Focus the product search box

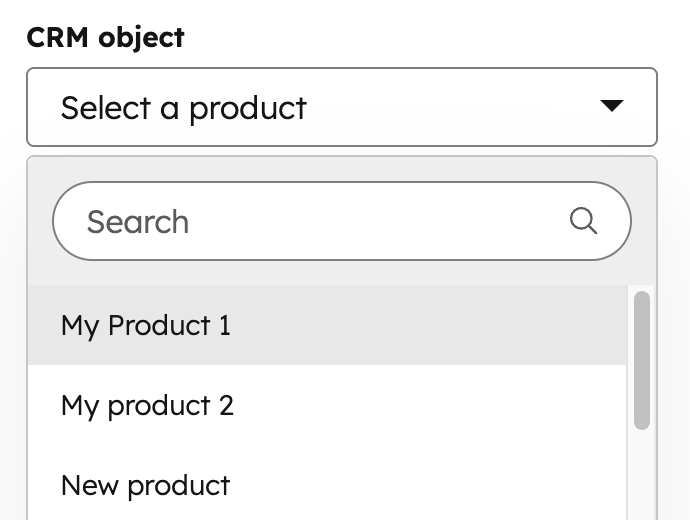tap(320, 221)
